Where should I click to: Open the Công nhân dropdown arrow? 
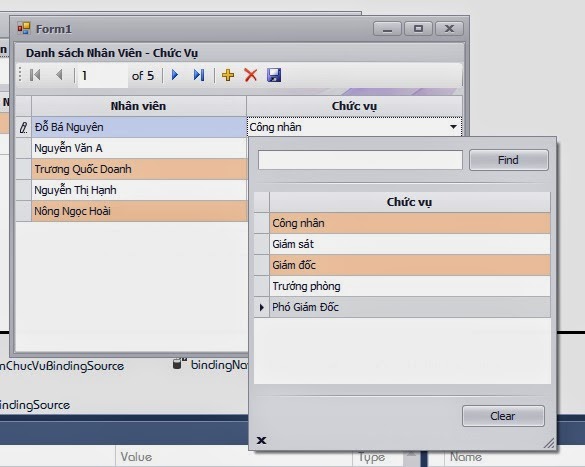pyautogui.click(x=453, y=127)
